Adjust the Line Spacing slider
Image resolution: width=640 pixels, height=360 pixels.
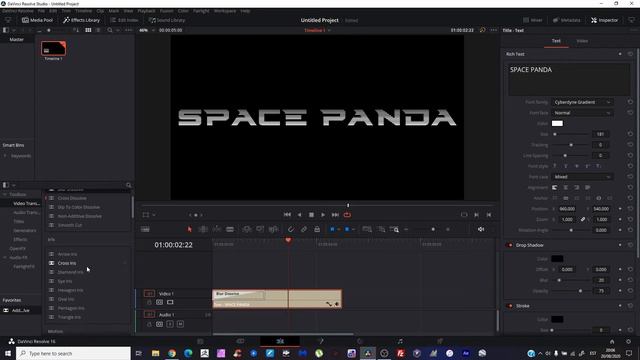(x=571, y=156)
